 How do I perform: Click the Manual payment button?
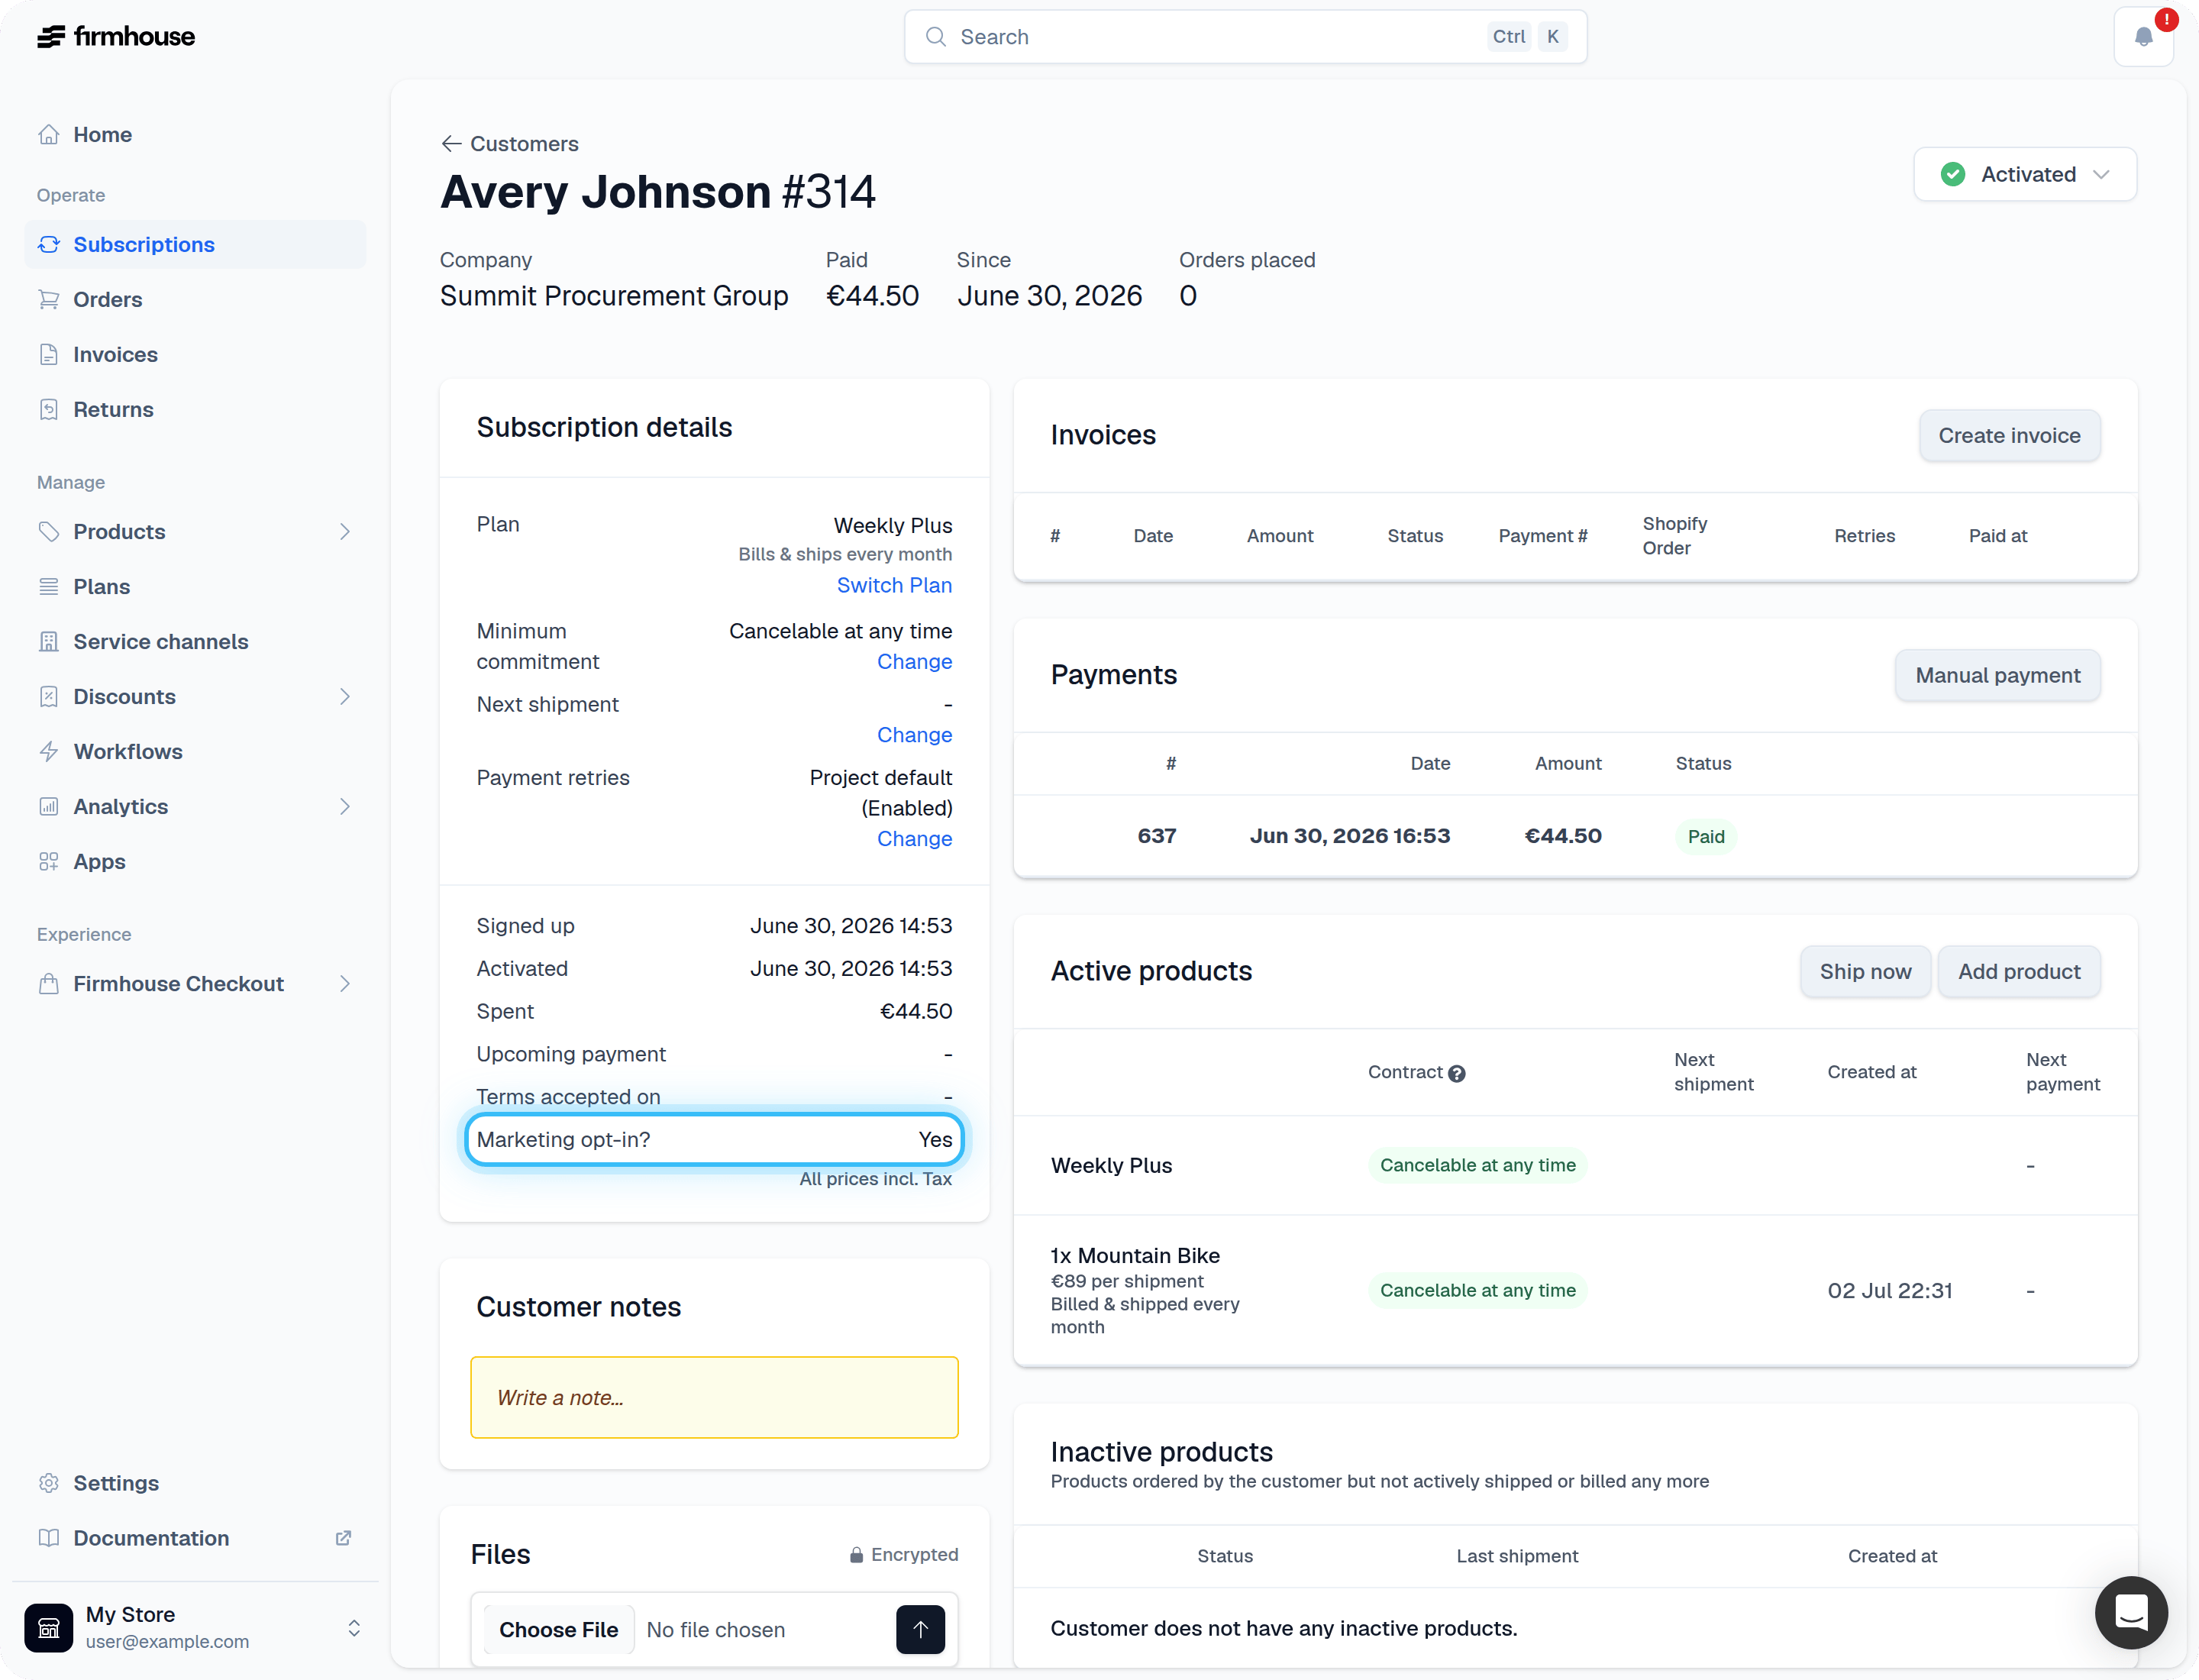point(1997,675)
